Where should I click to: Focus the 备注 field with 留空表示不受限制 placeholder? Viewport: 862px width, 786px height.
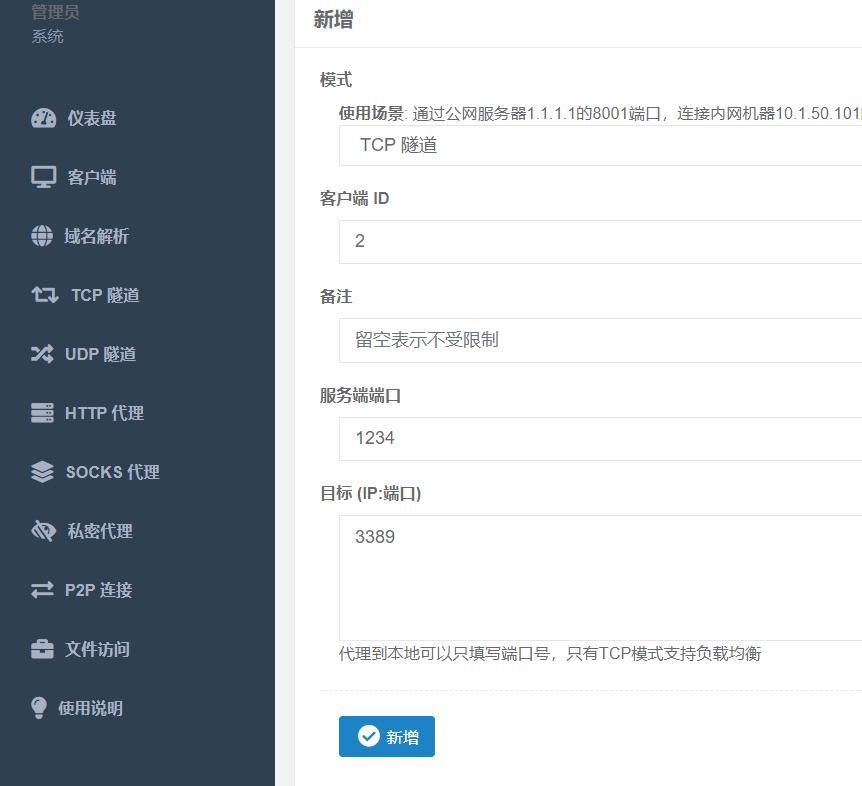[x=600, y=340]
